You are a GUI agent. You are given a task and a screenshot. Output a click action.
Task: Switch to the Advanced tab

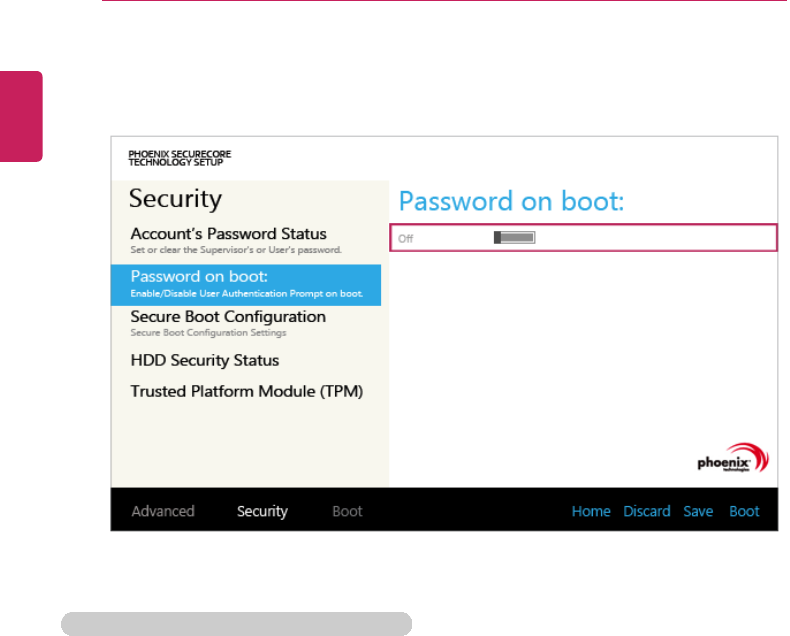point(163,511)
